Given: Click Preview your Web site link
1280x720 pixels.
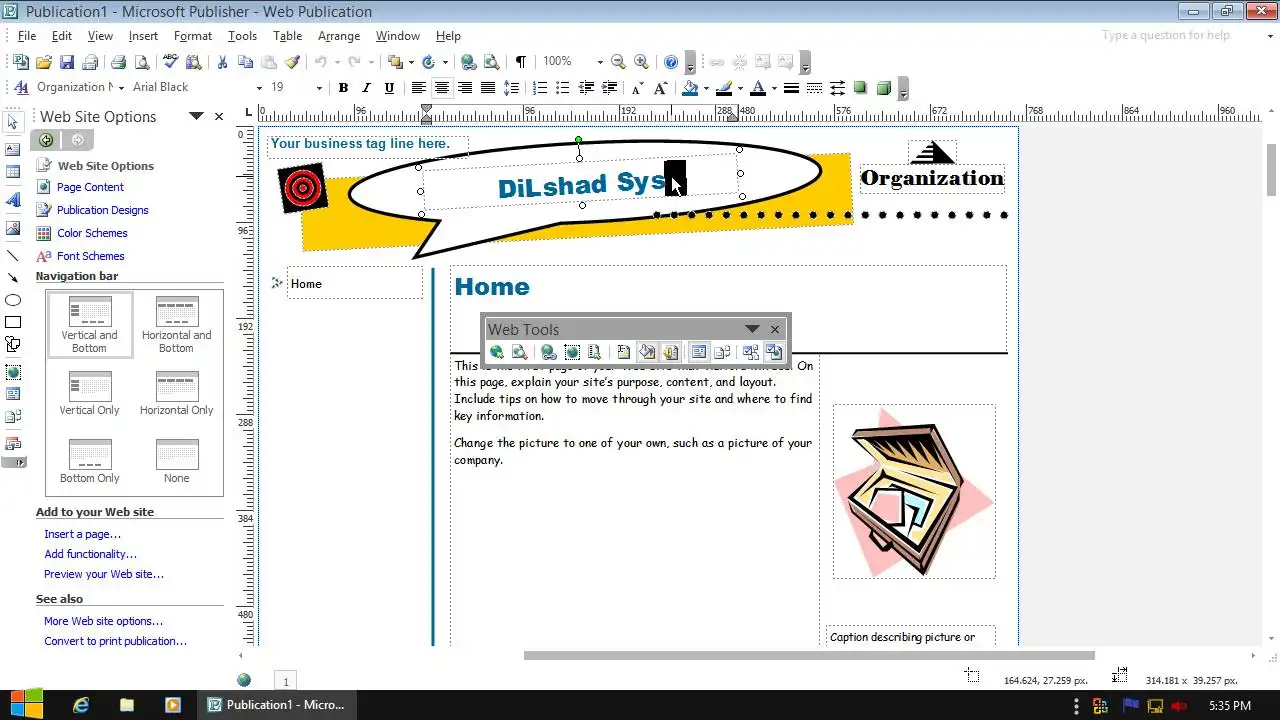Looking at the screenshot, I should 104,574.
